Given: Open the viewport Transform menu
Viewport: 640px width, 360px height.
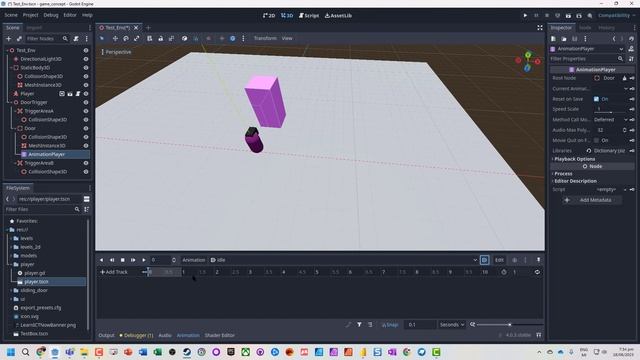Looking at the screenshot, I should coord(265,38).
